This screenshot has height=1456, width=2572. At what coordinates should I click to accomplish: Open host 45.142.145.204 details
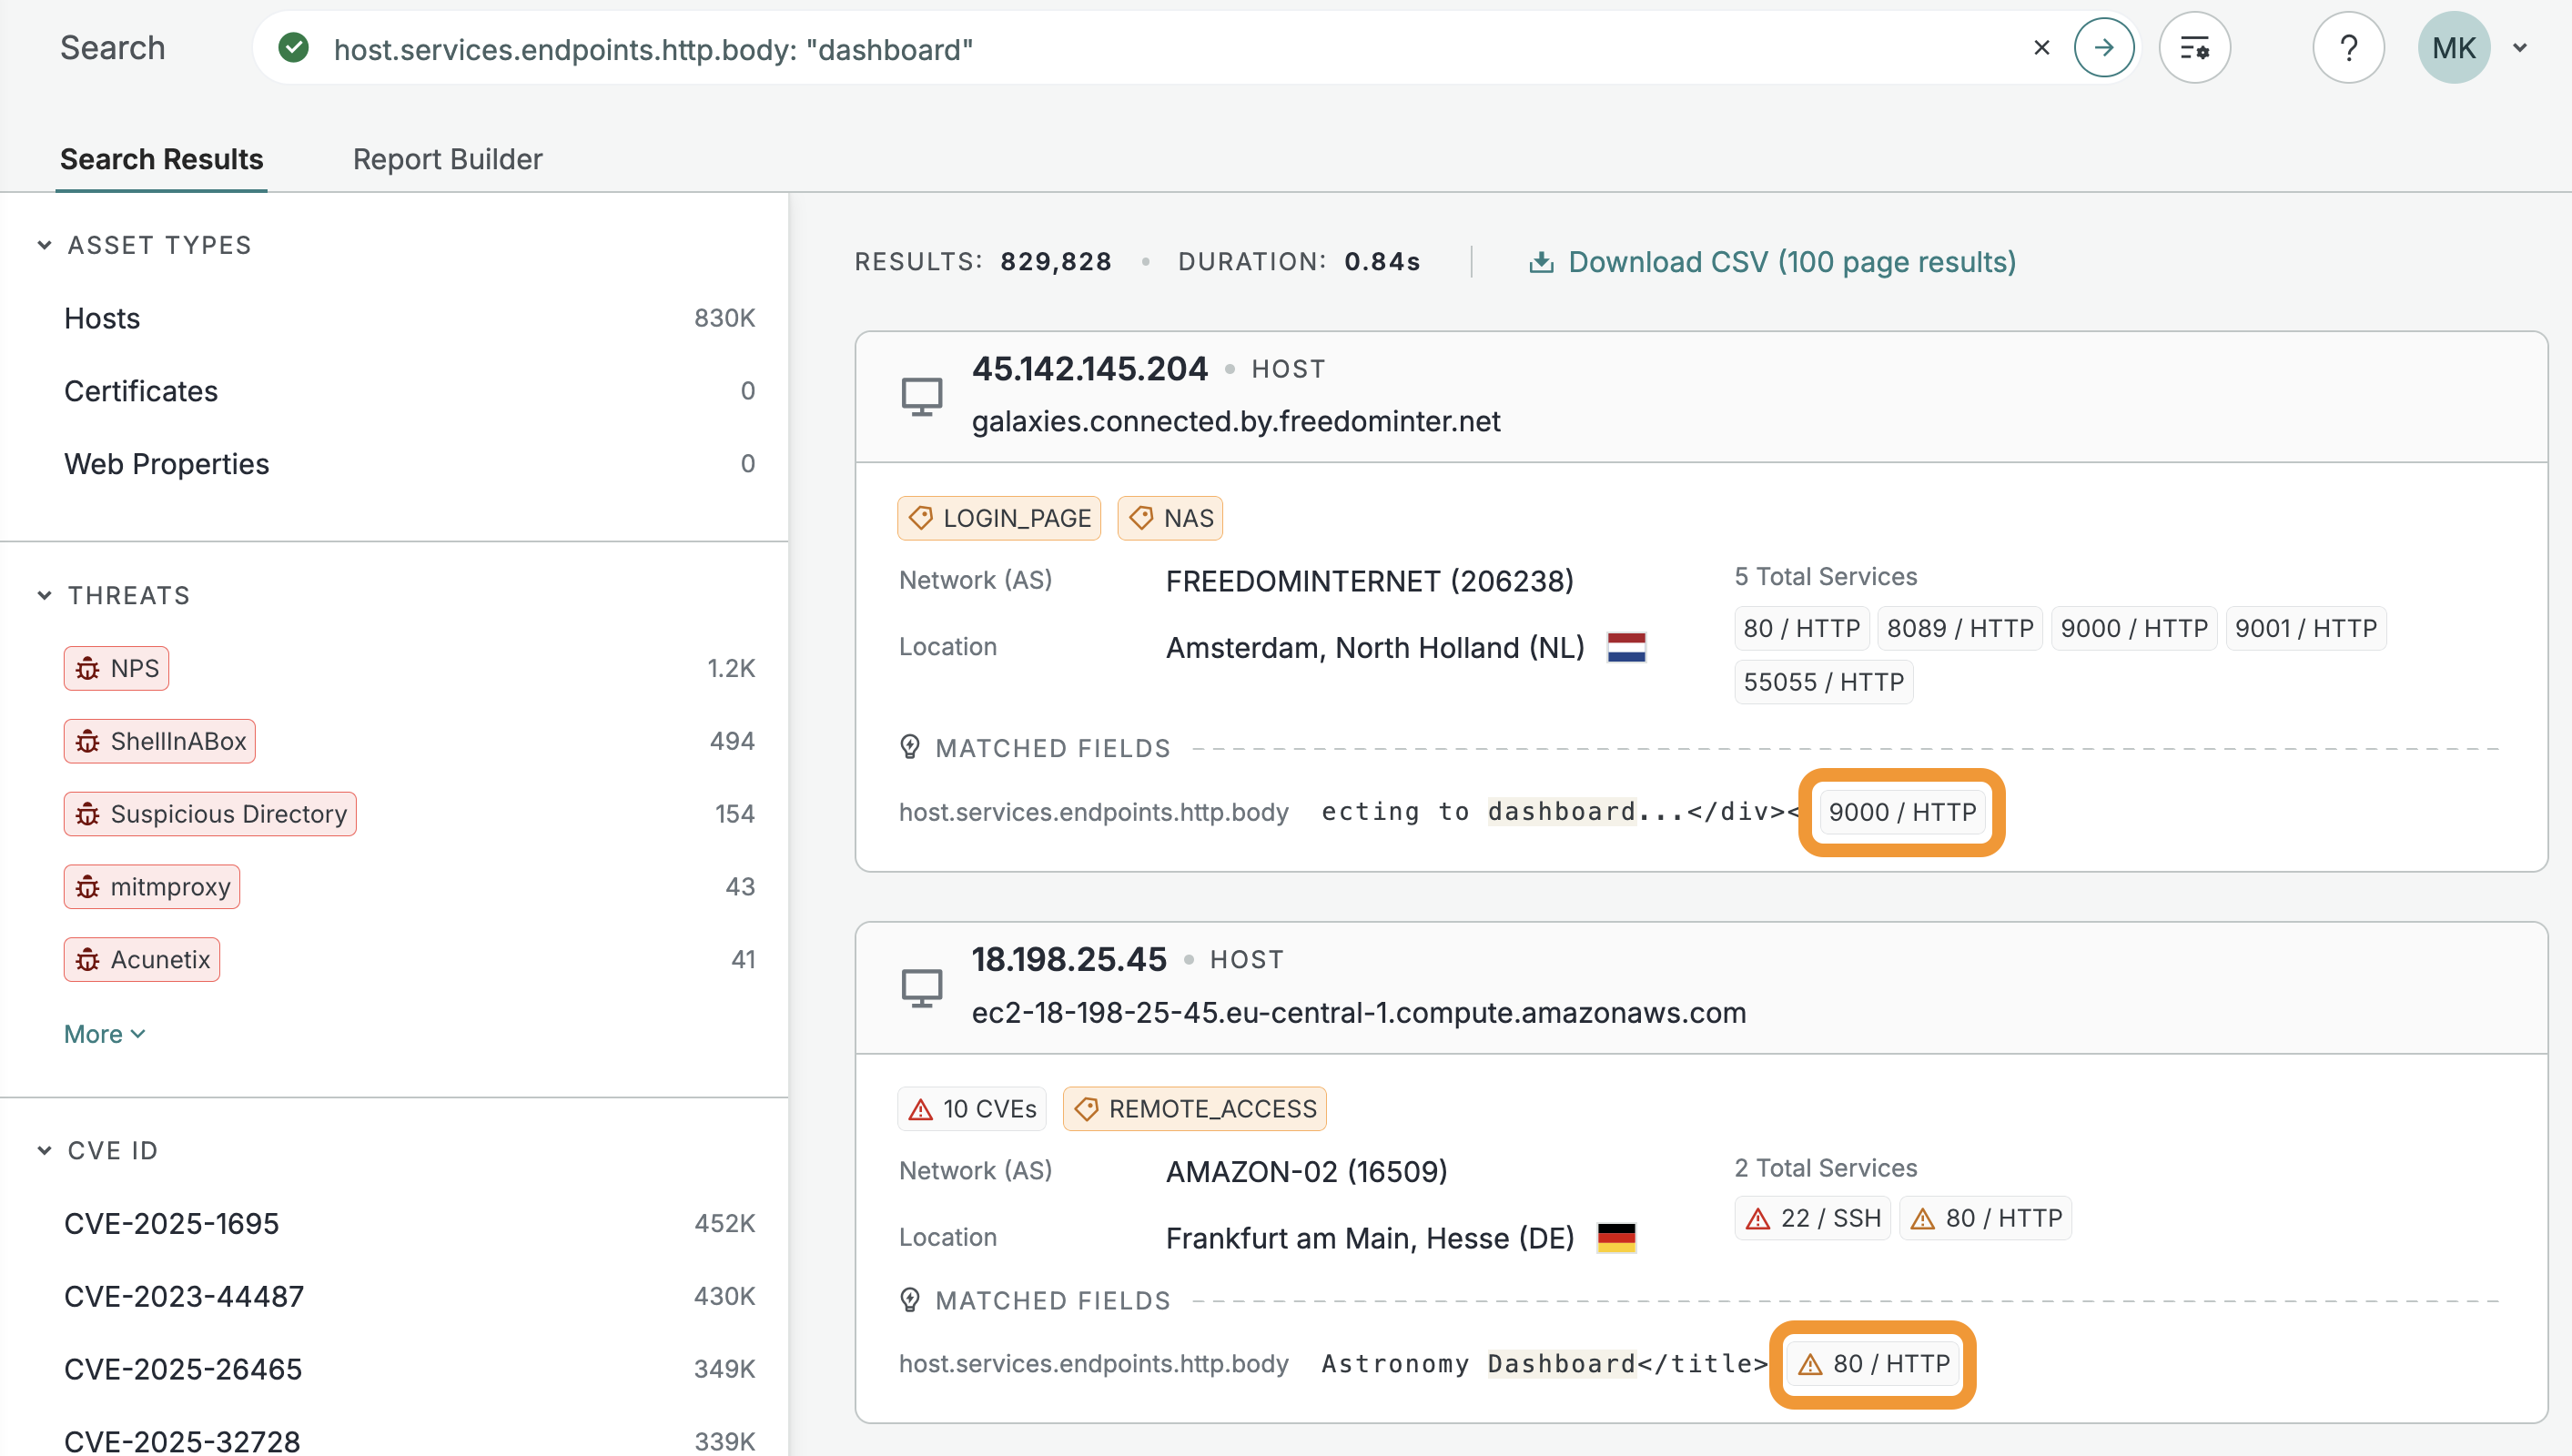[x=1089, y=369]
